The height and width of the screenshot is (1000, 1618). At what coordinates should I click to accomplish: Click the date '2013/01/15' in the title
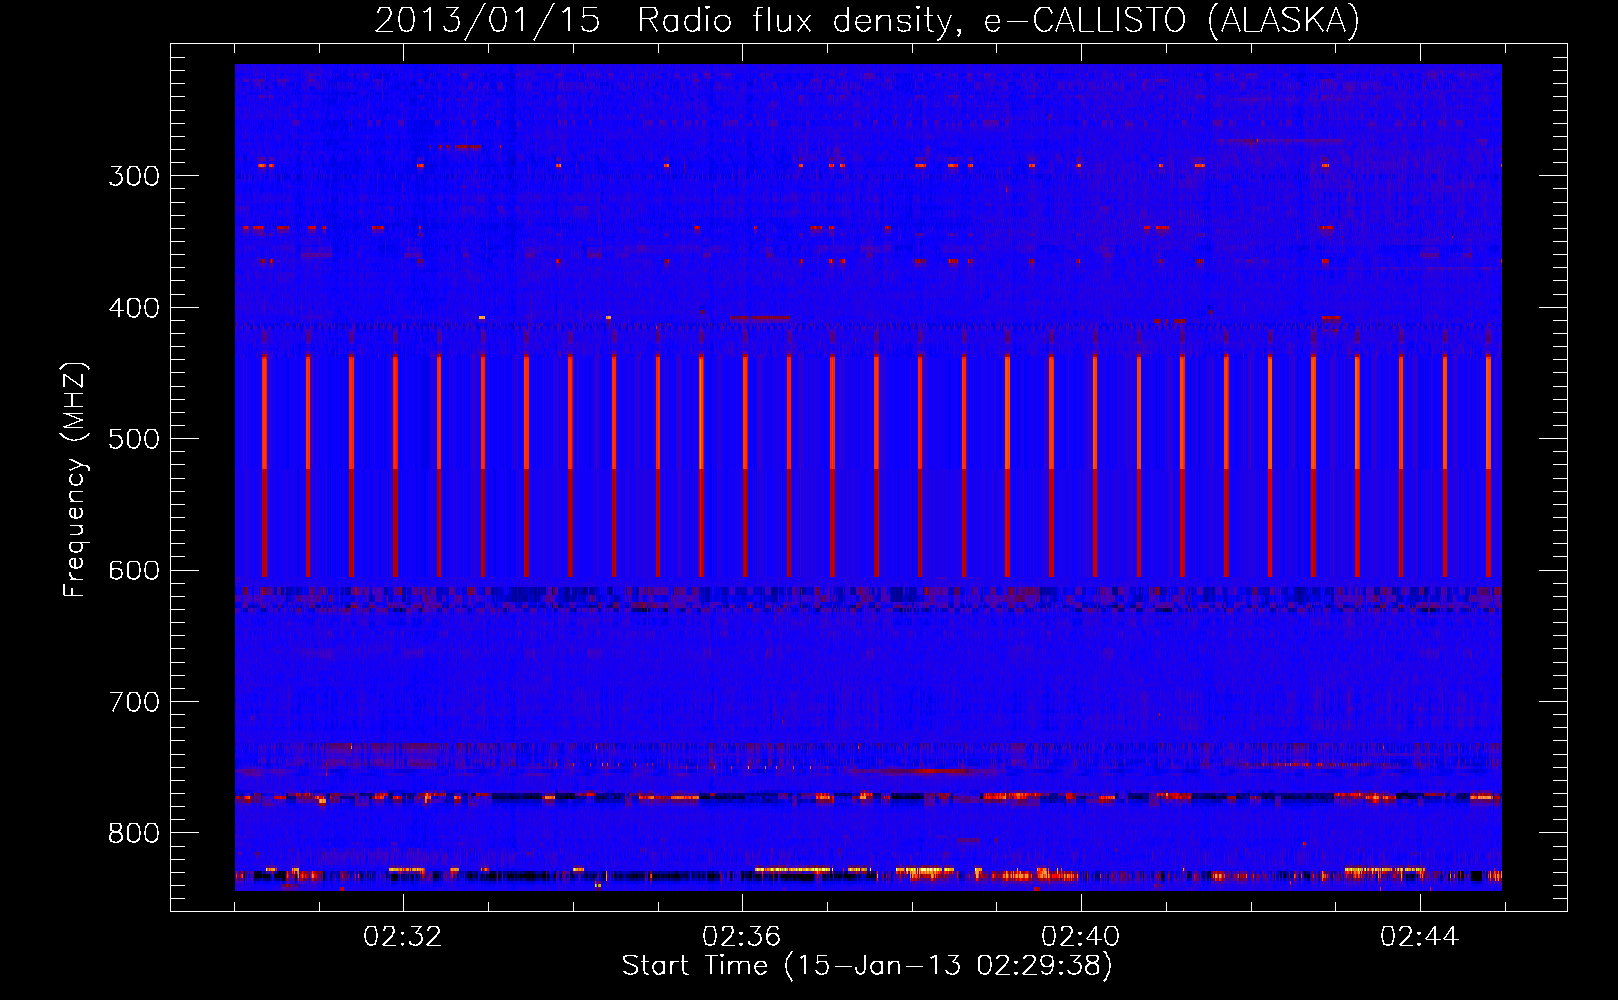(487, 20)
